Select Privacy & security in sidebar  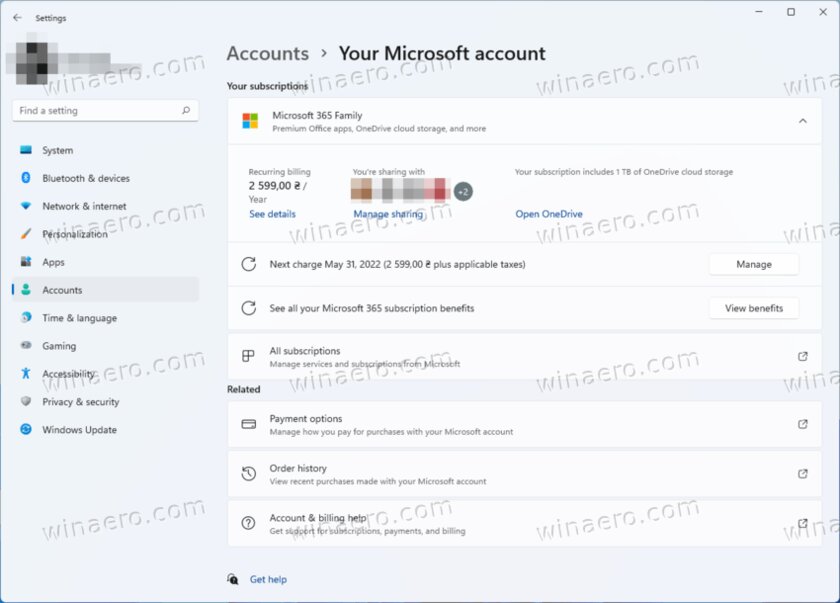tap(105, 402)
